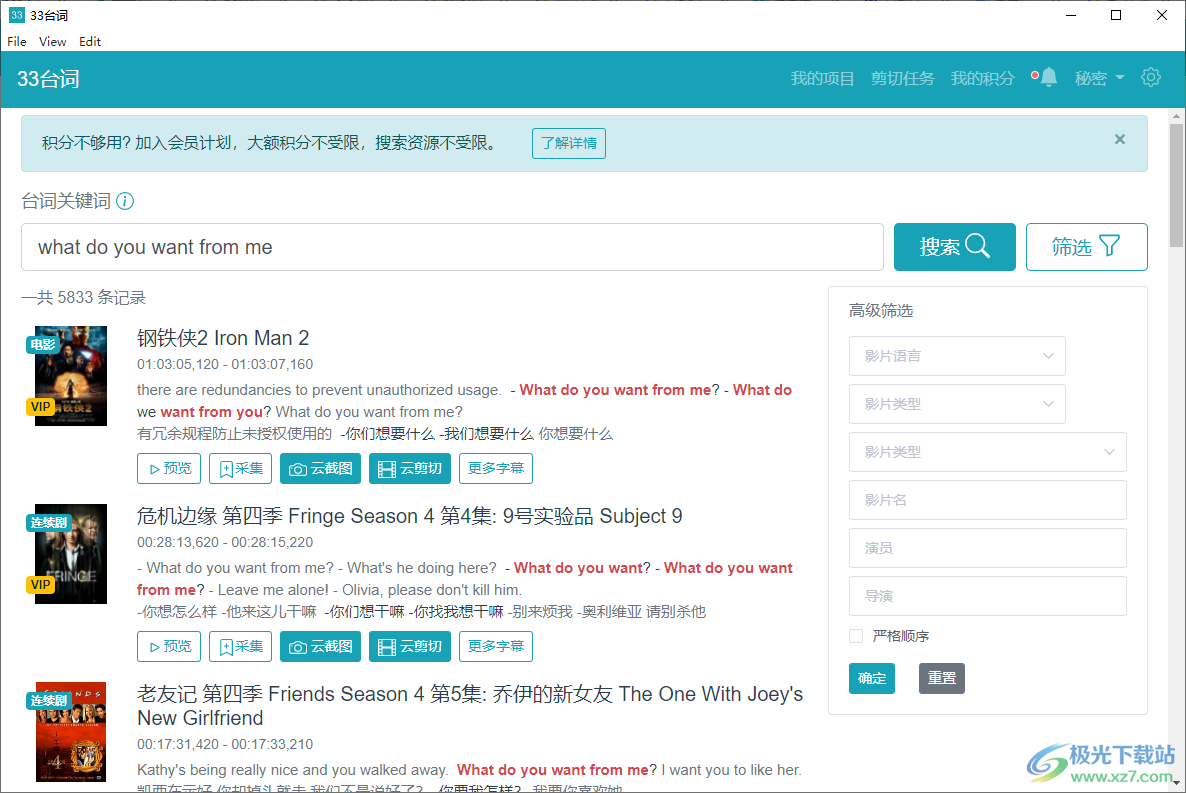
Task: Open the Edit menu
Action: tap(90, 42)
